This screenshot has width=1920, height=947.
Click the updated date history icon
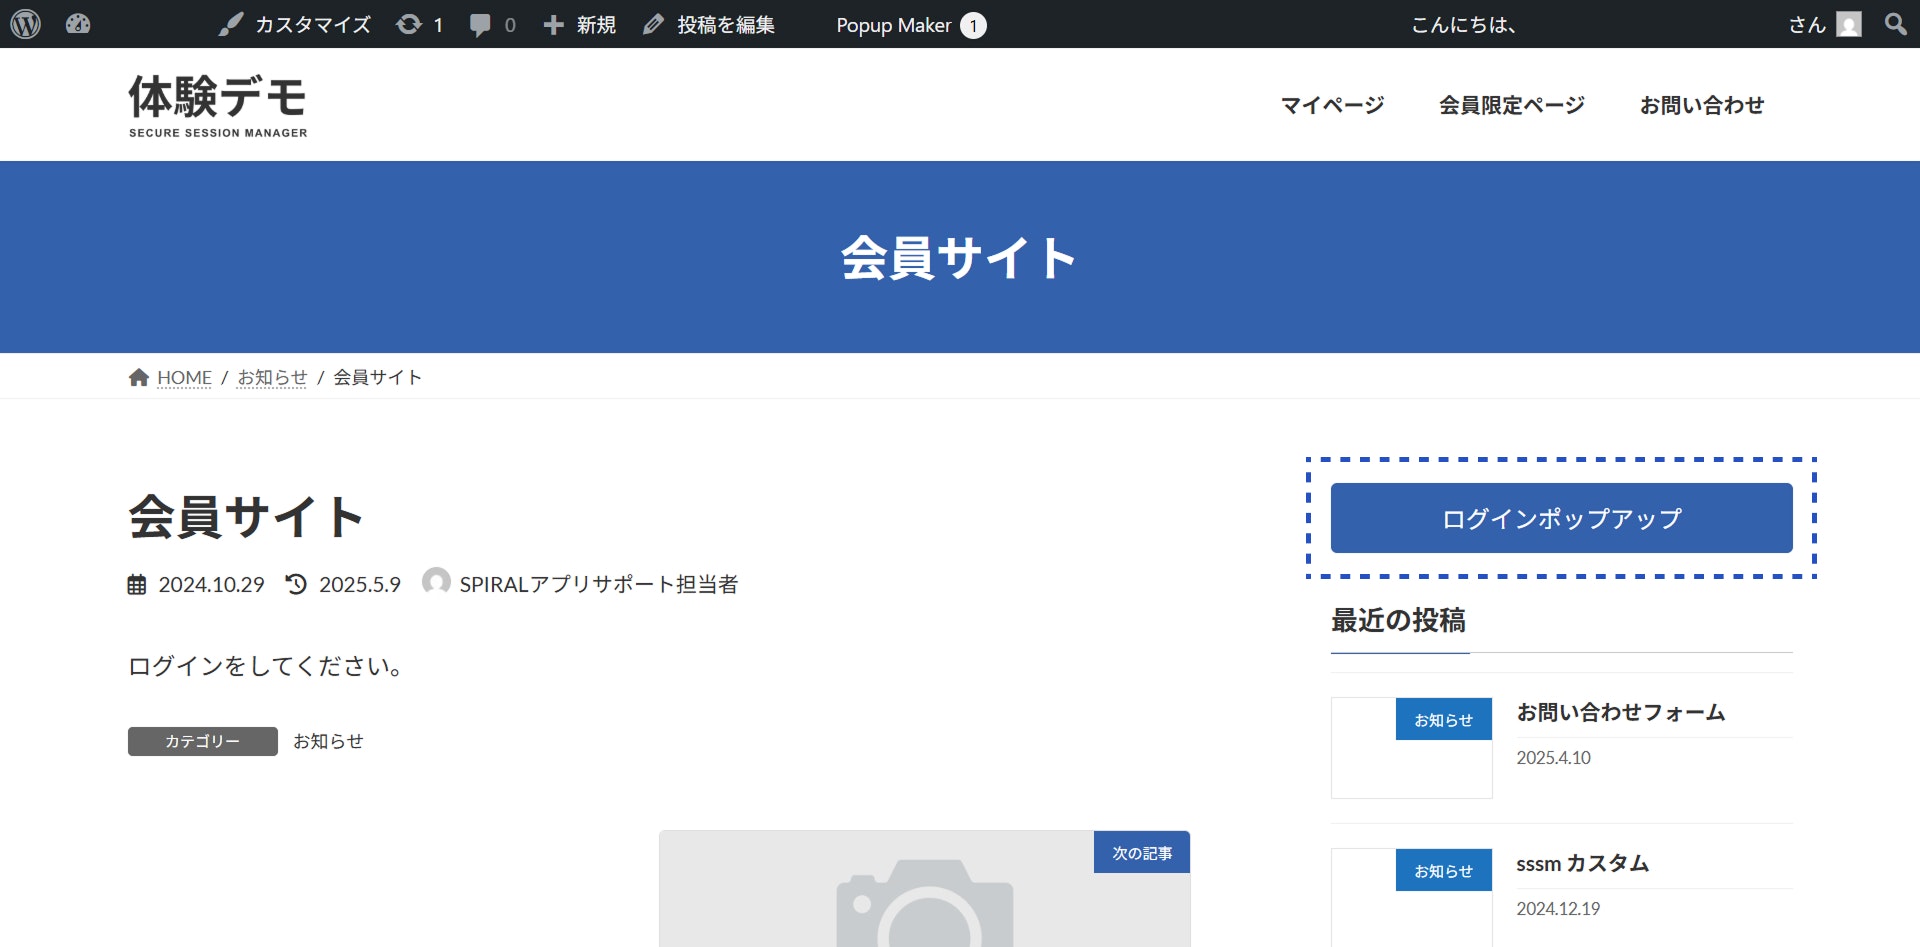[296, 584]
